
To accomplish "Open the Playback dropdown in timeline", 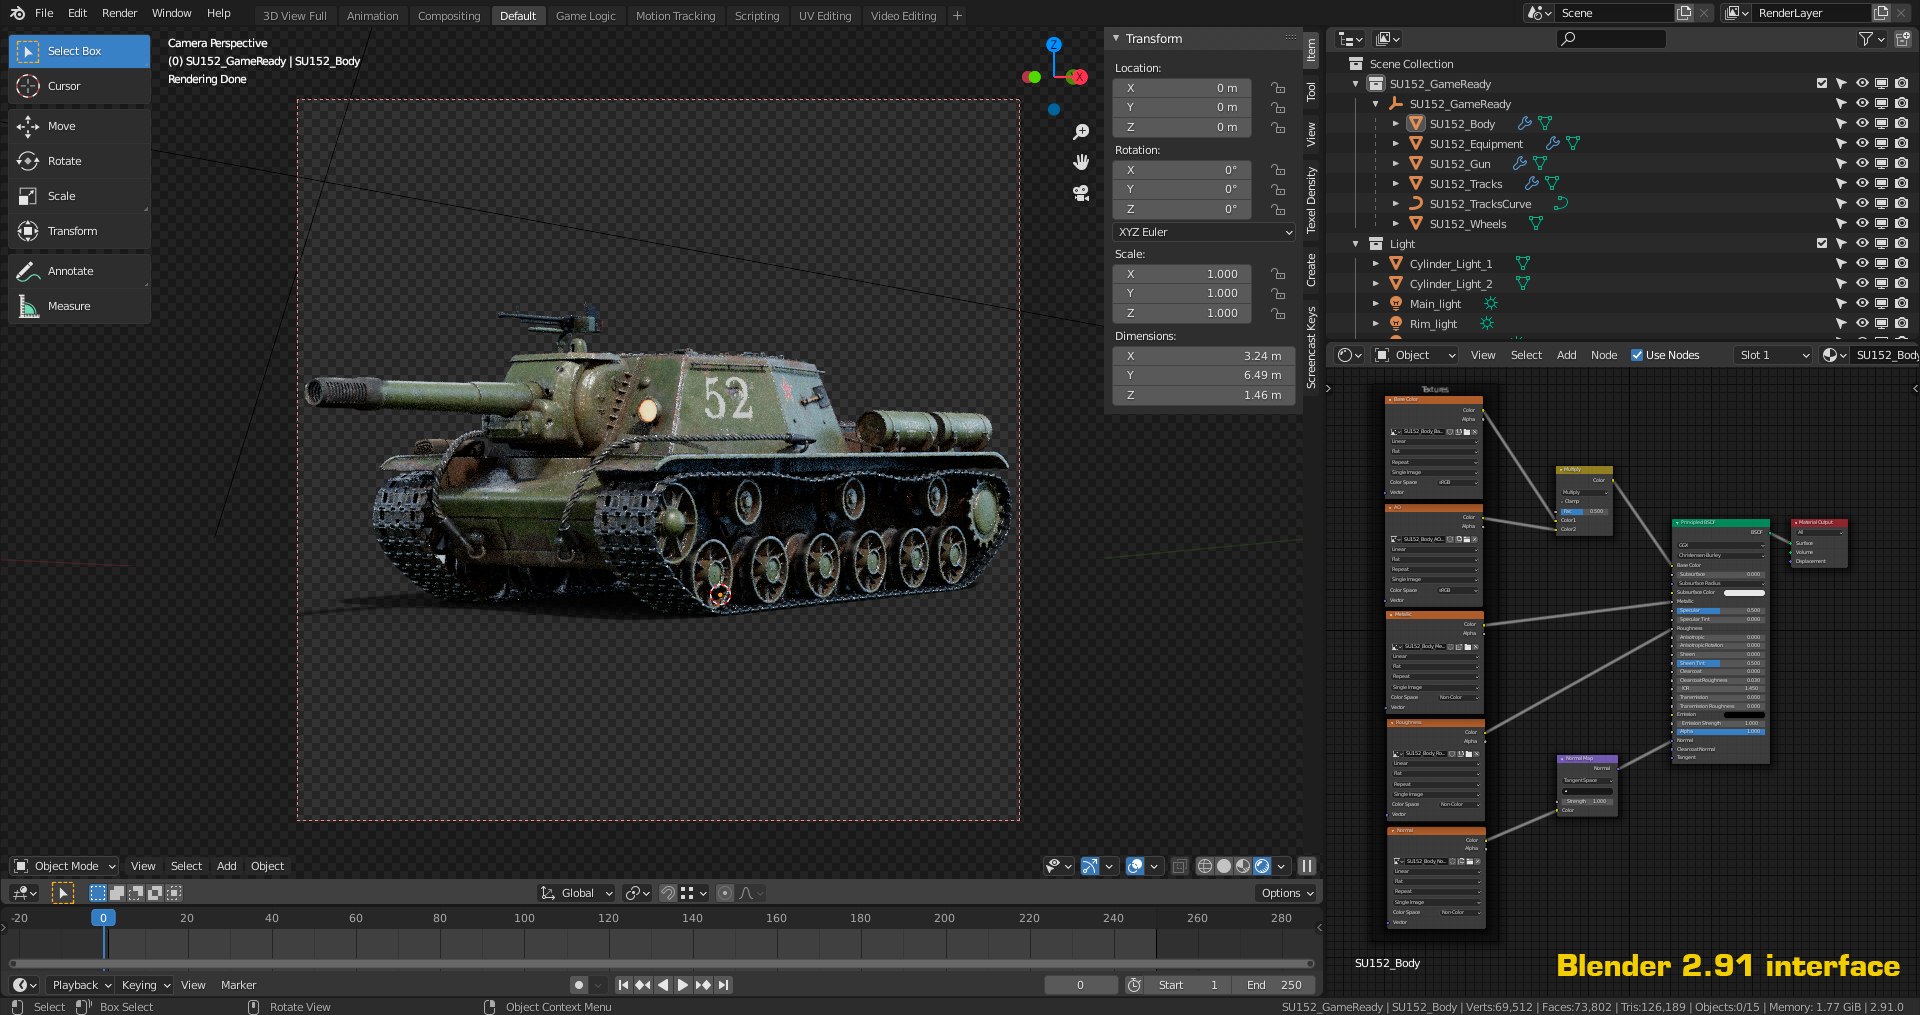I will [x=81, y=985].
